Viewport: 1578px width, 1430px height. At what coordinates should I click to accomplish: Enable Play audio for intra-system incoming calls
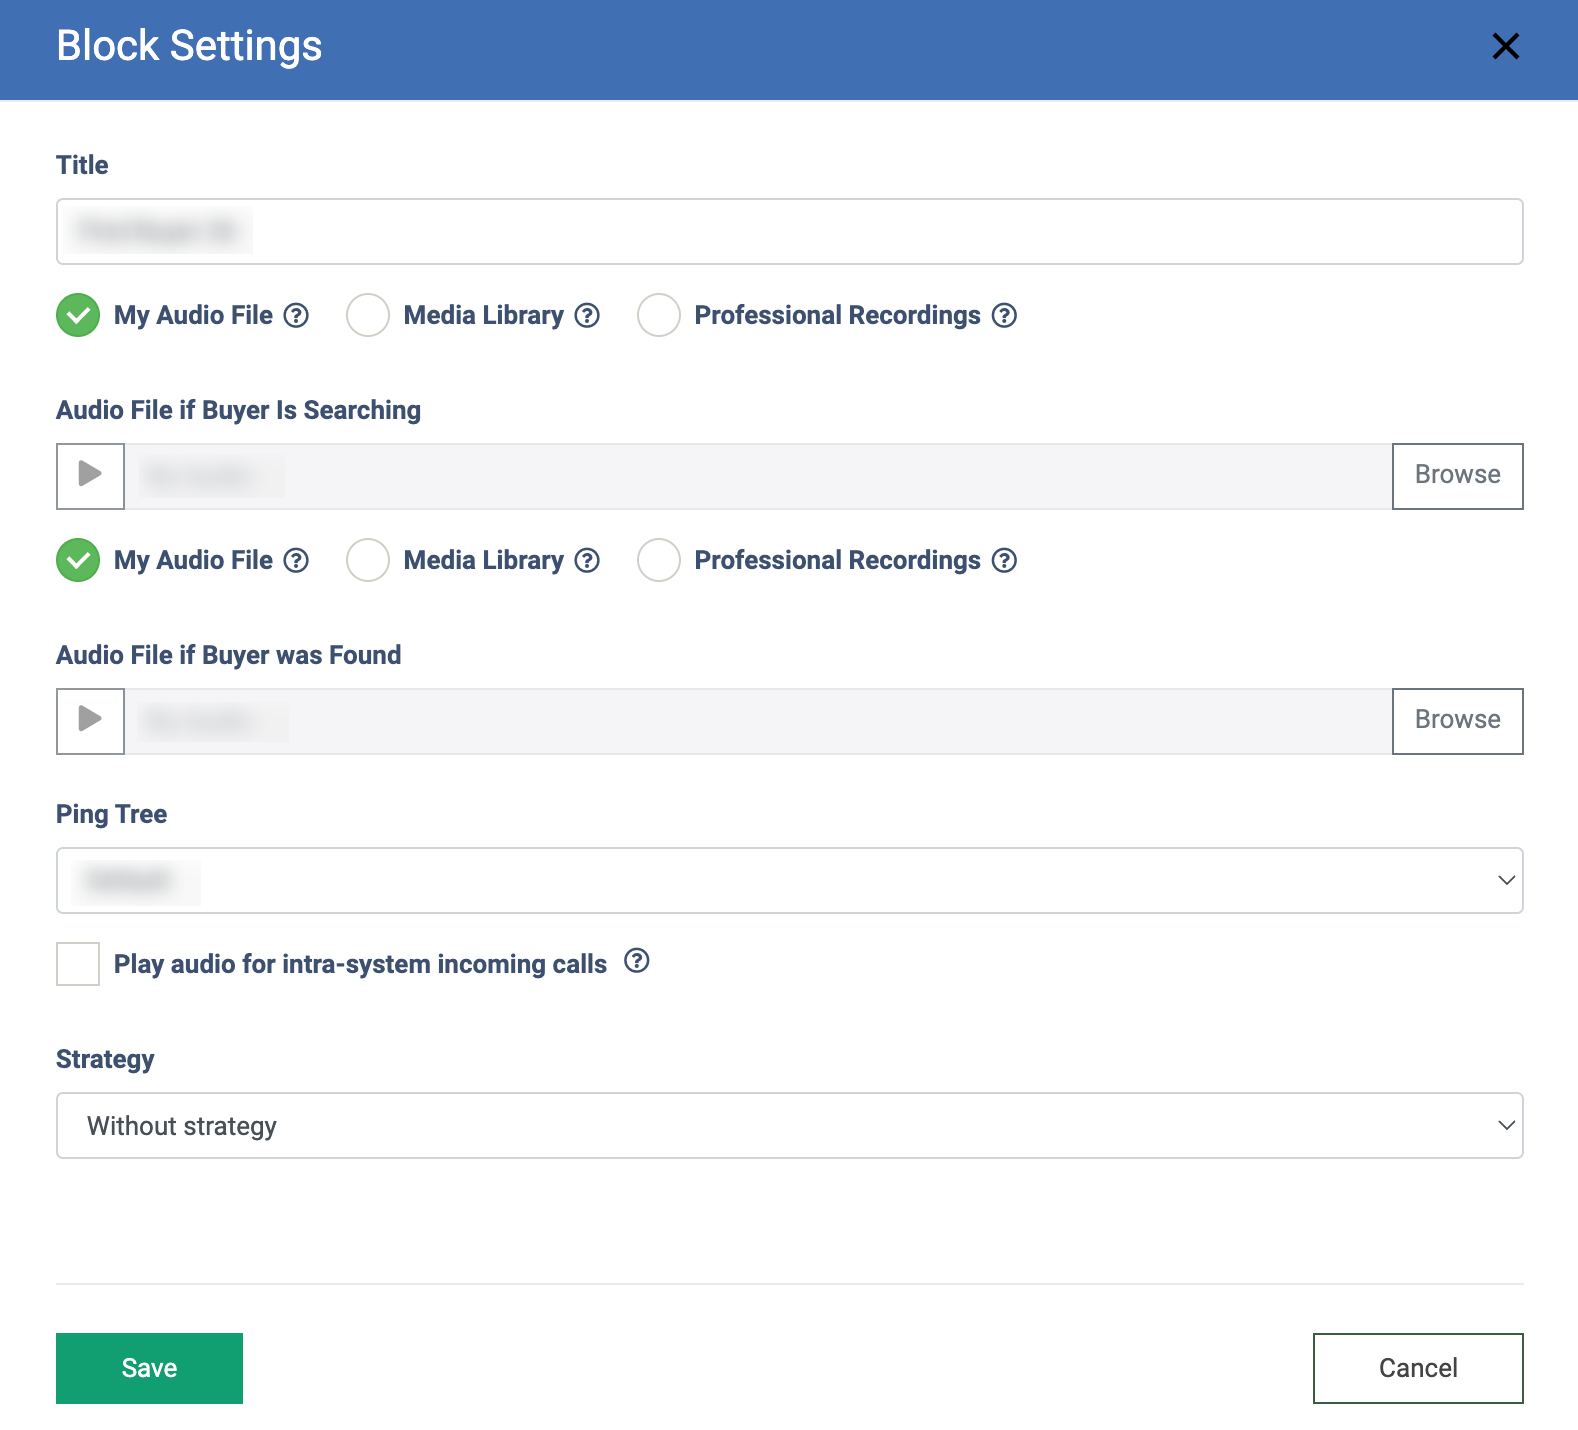tap(78, 964)
